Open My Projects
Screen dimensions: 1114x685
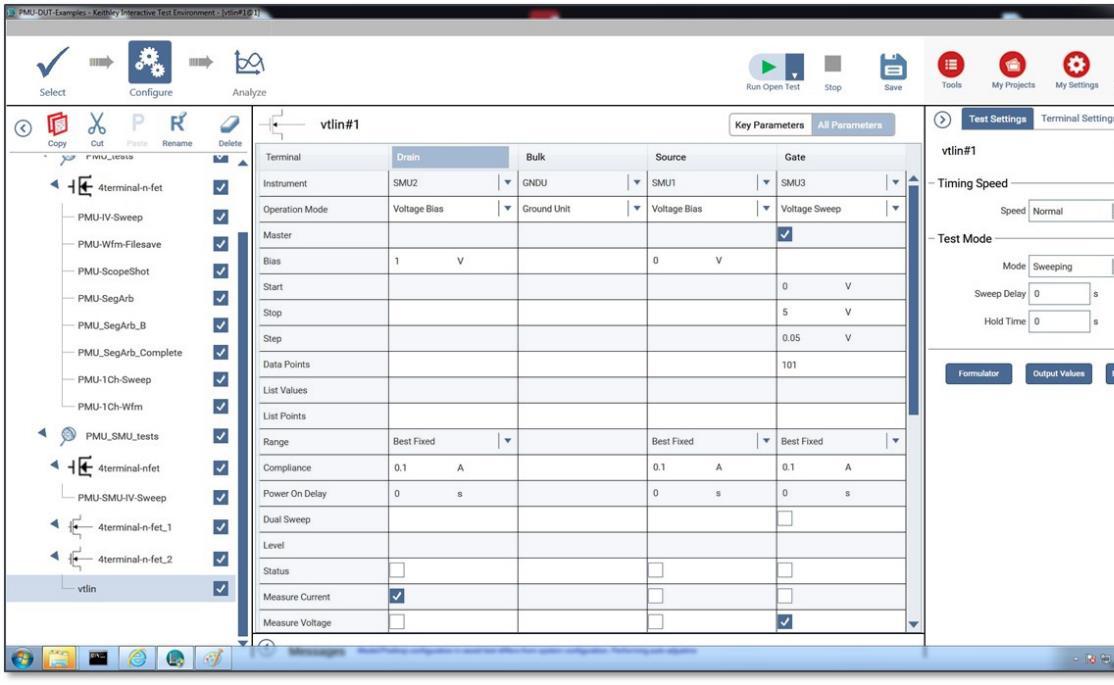1012,65
